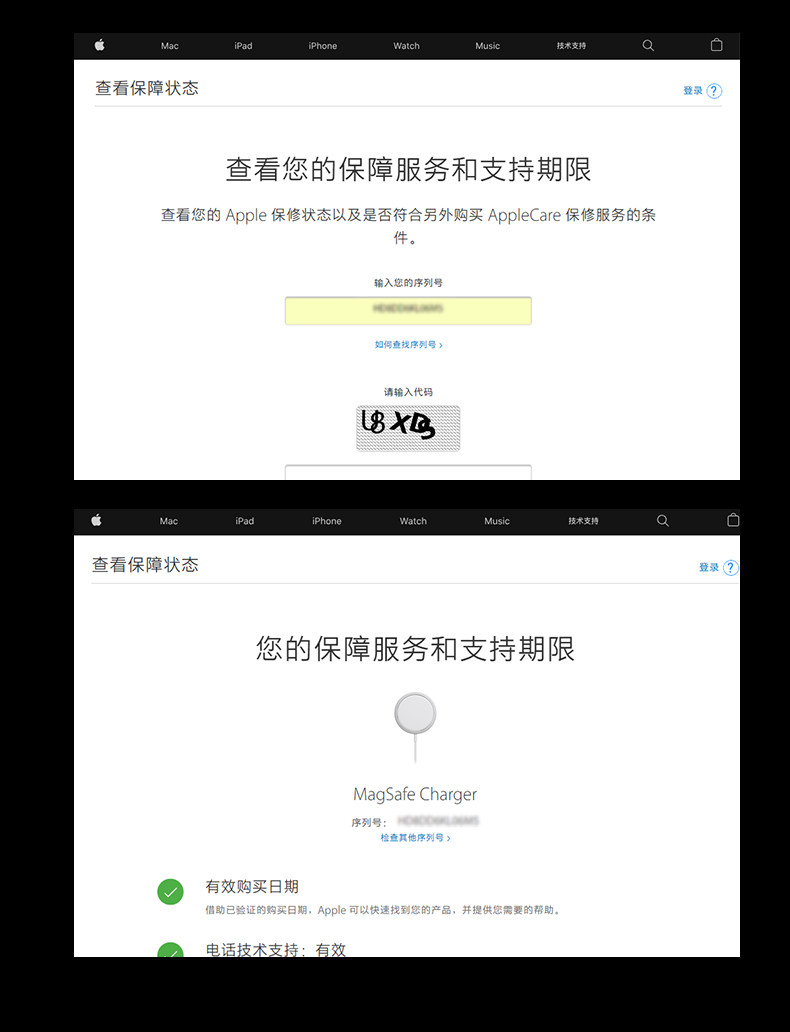Click the help question mark icon beside top 登录
Viewport: 790px width, 1032px height.
714,91
